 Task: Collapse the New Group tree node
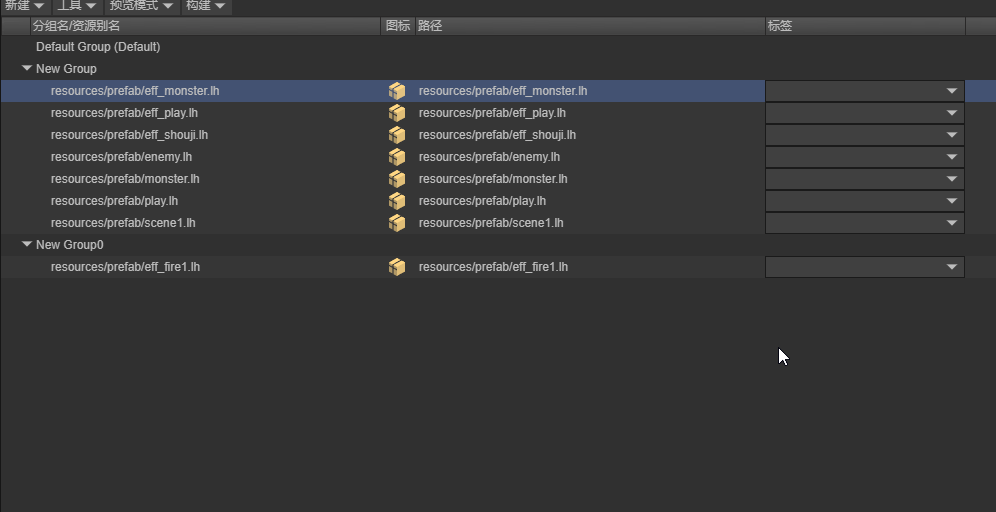(x=27, y=68)
